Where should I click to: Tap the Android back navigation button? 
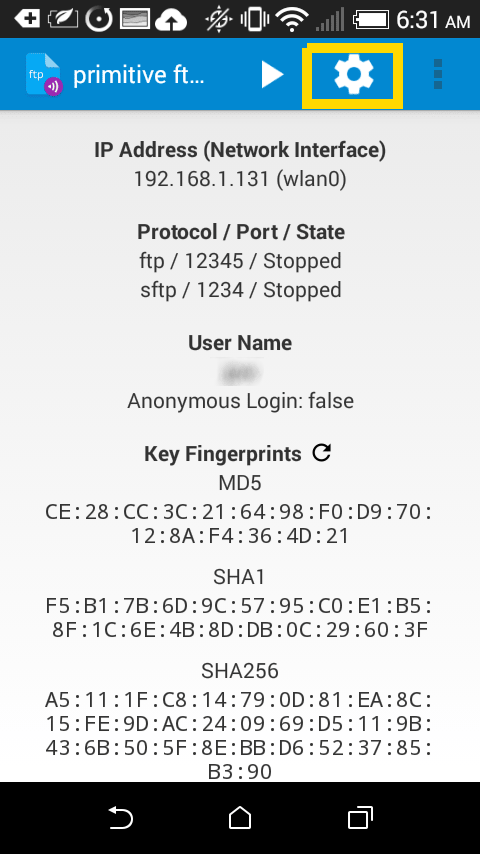(121, 818)
